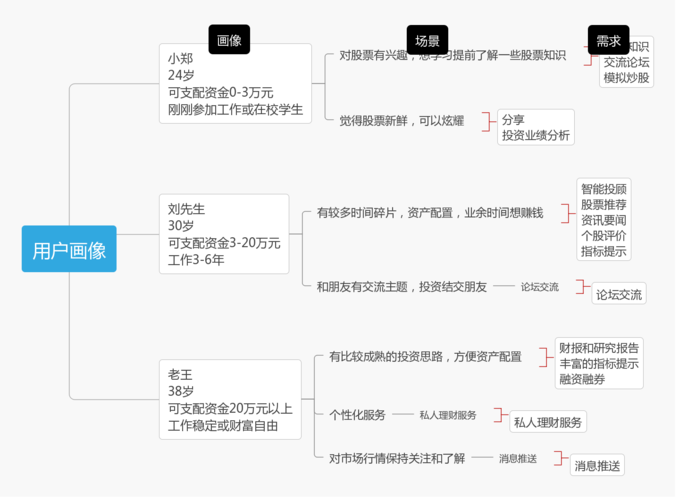This screenshot has height=500, width=679.
Task: Click the 需求 black label
Action: click(608, 40)
